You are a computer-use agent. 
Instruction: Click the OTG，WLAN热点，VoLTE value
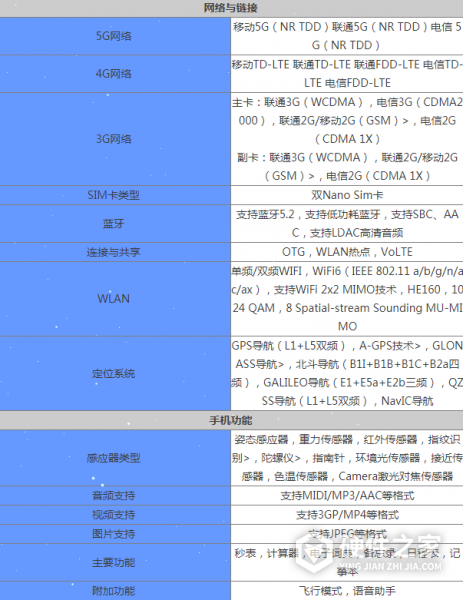click(347, 252)
